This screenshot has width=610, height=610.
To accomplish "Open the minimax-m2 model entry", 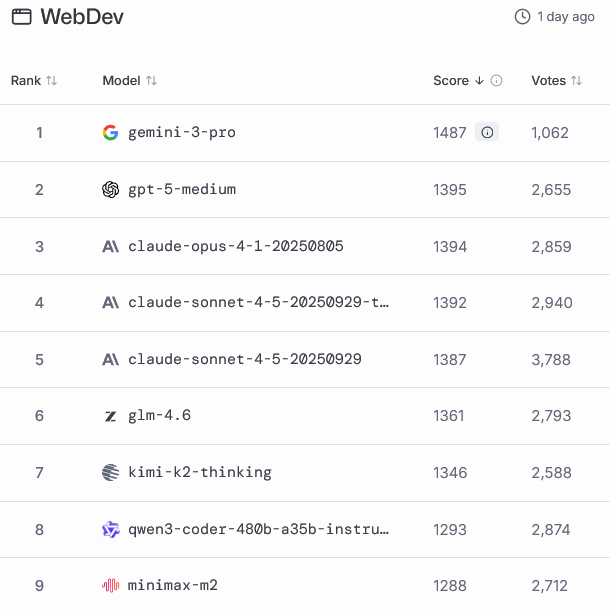I will [173, 585].
